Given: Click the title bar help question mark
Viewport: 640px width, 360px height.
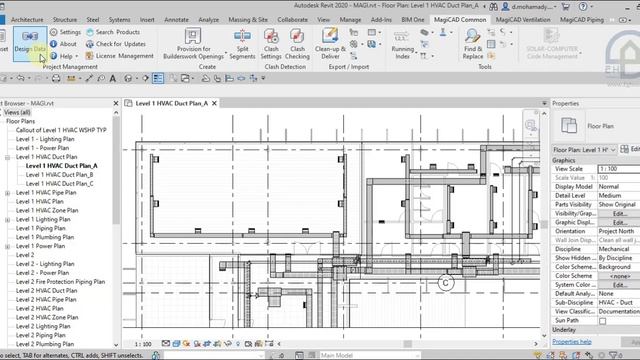Looking at the screenshot, I should coord(583,6).
